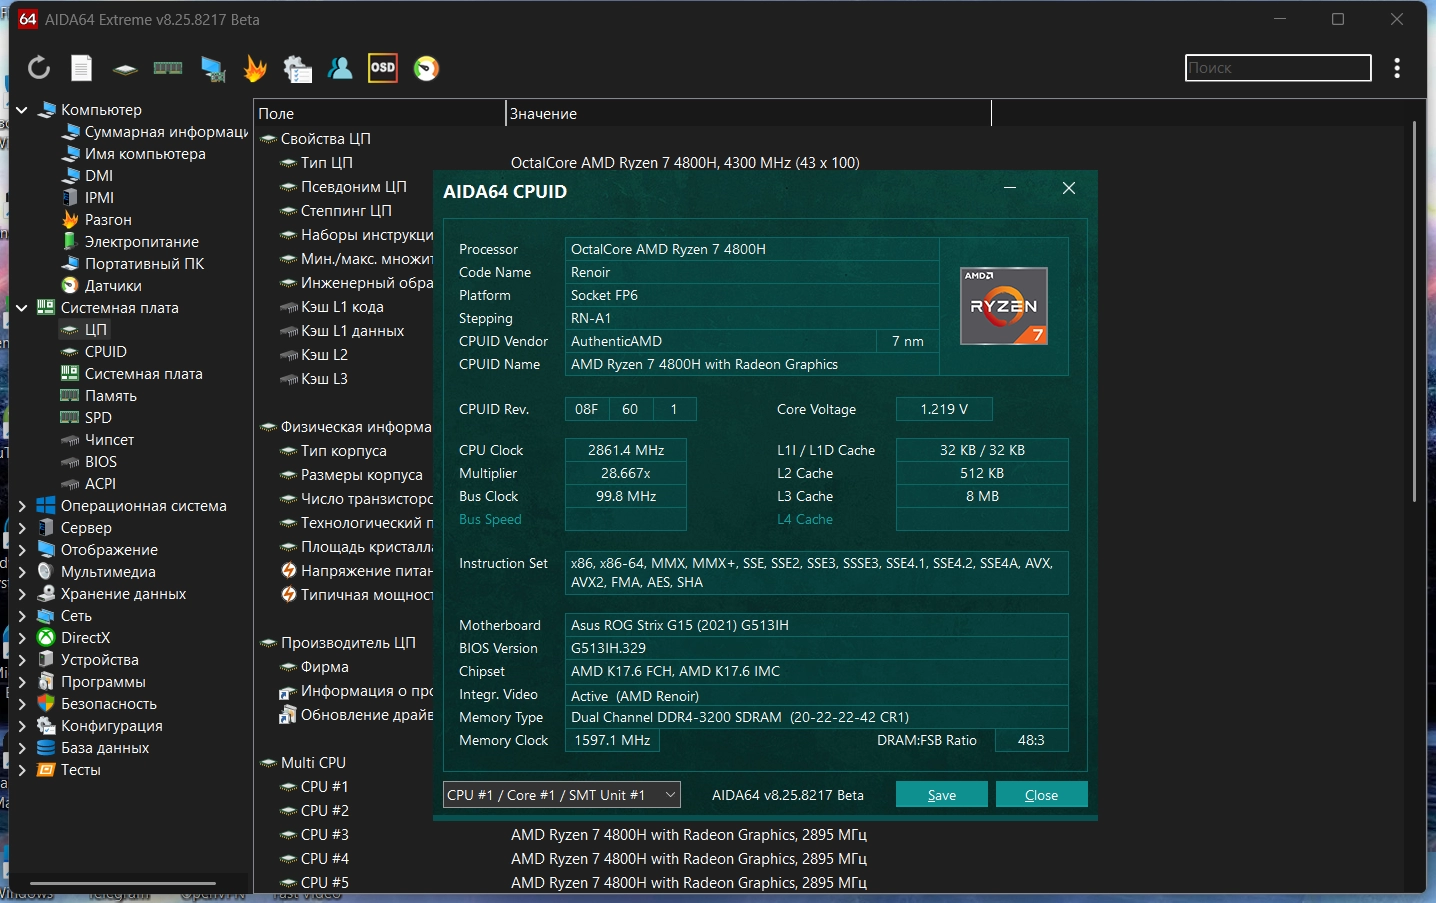Viewport: 1436px width, 903px height.
Task: Click the Save button in CPUID
Action: click(941, 795)
